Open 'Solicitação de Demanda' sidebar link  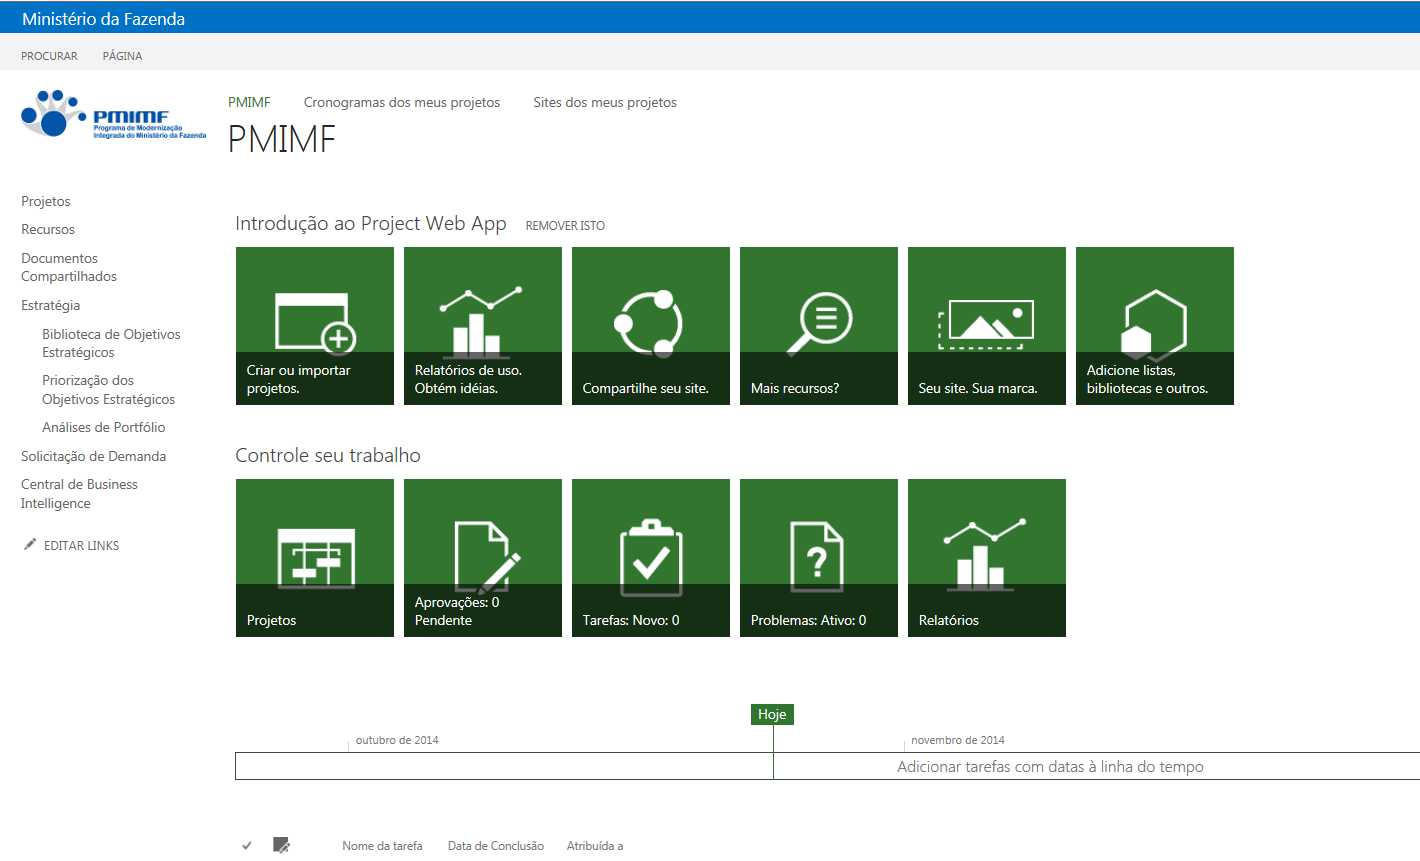(93, 456)
